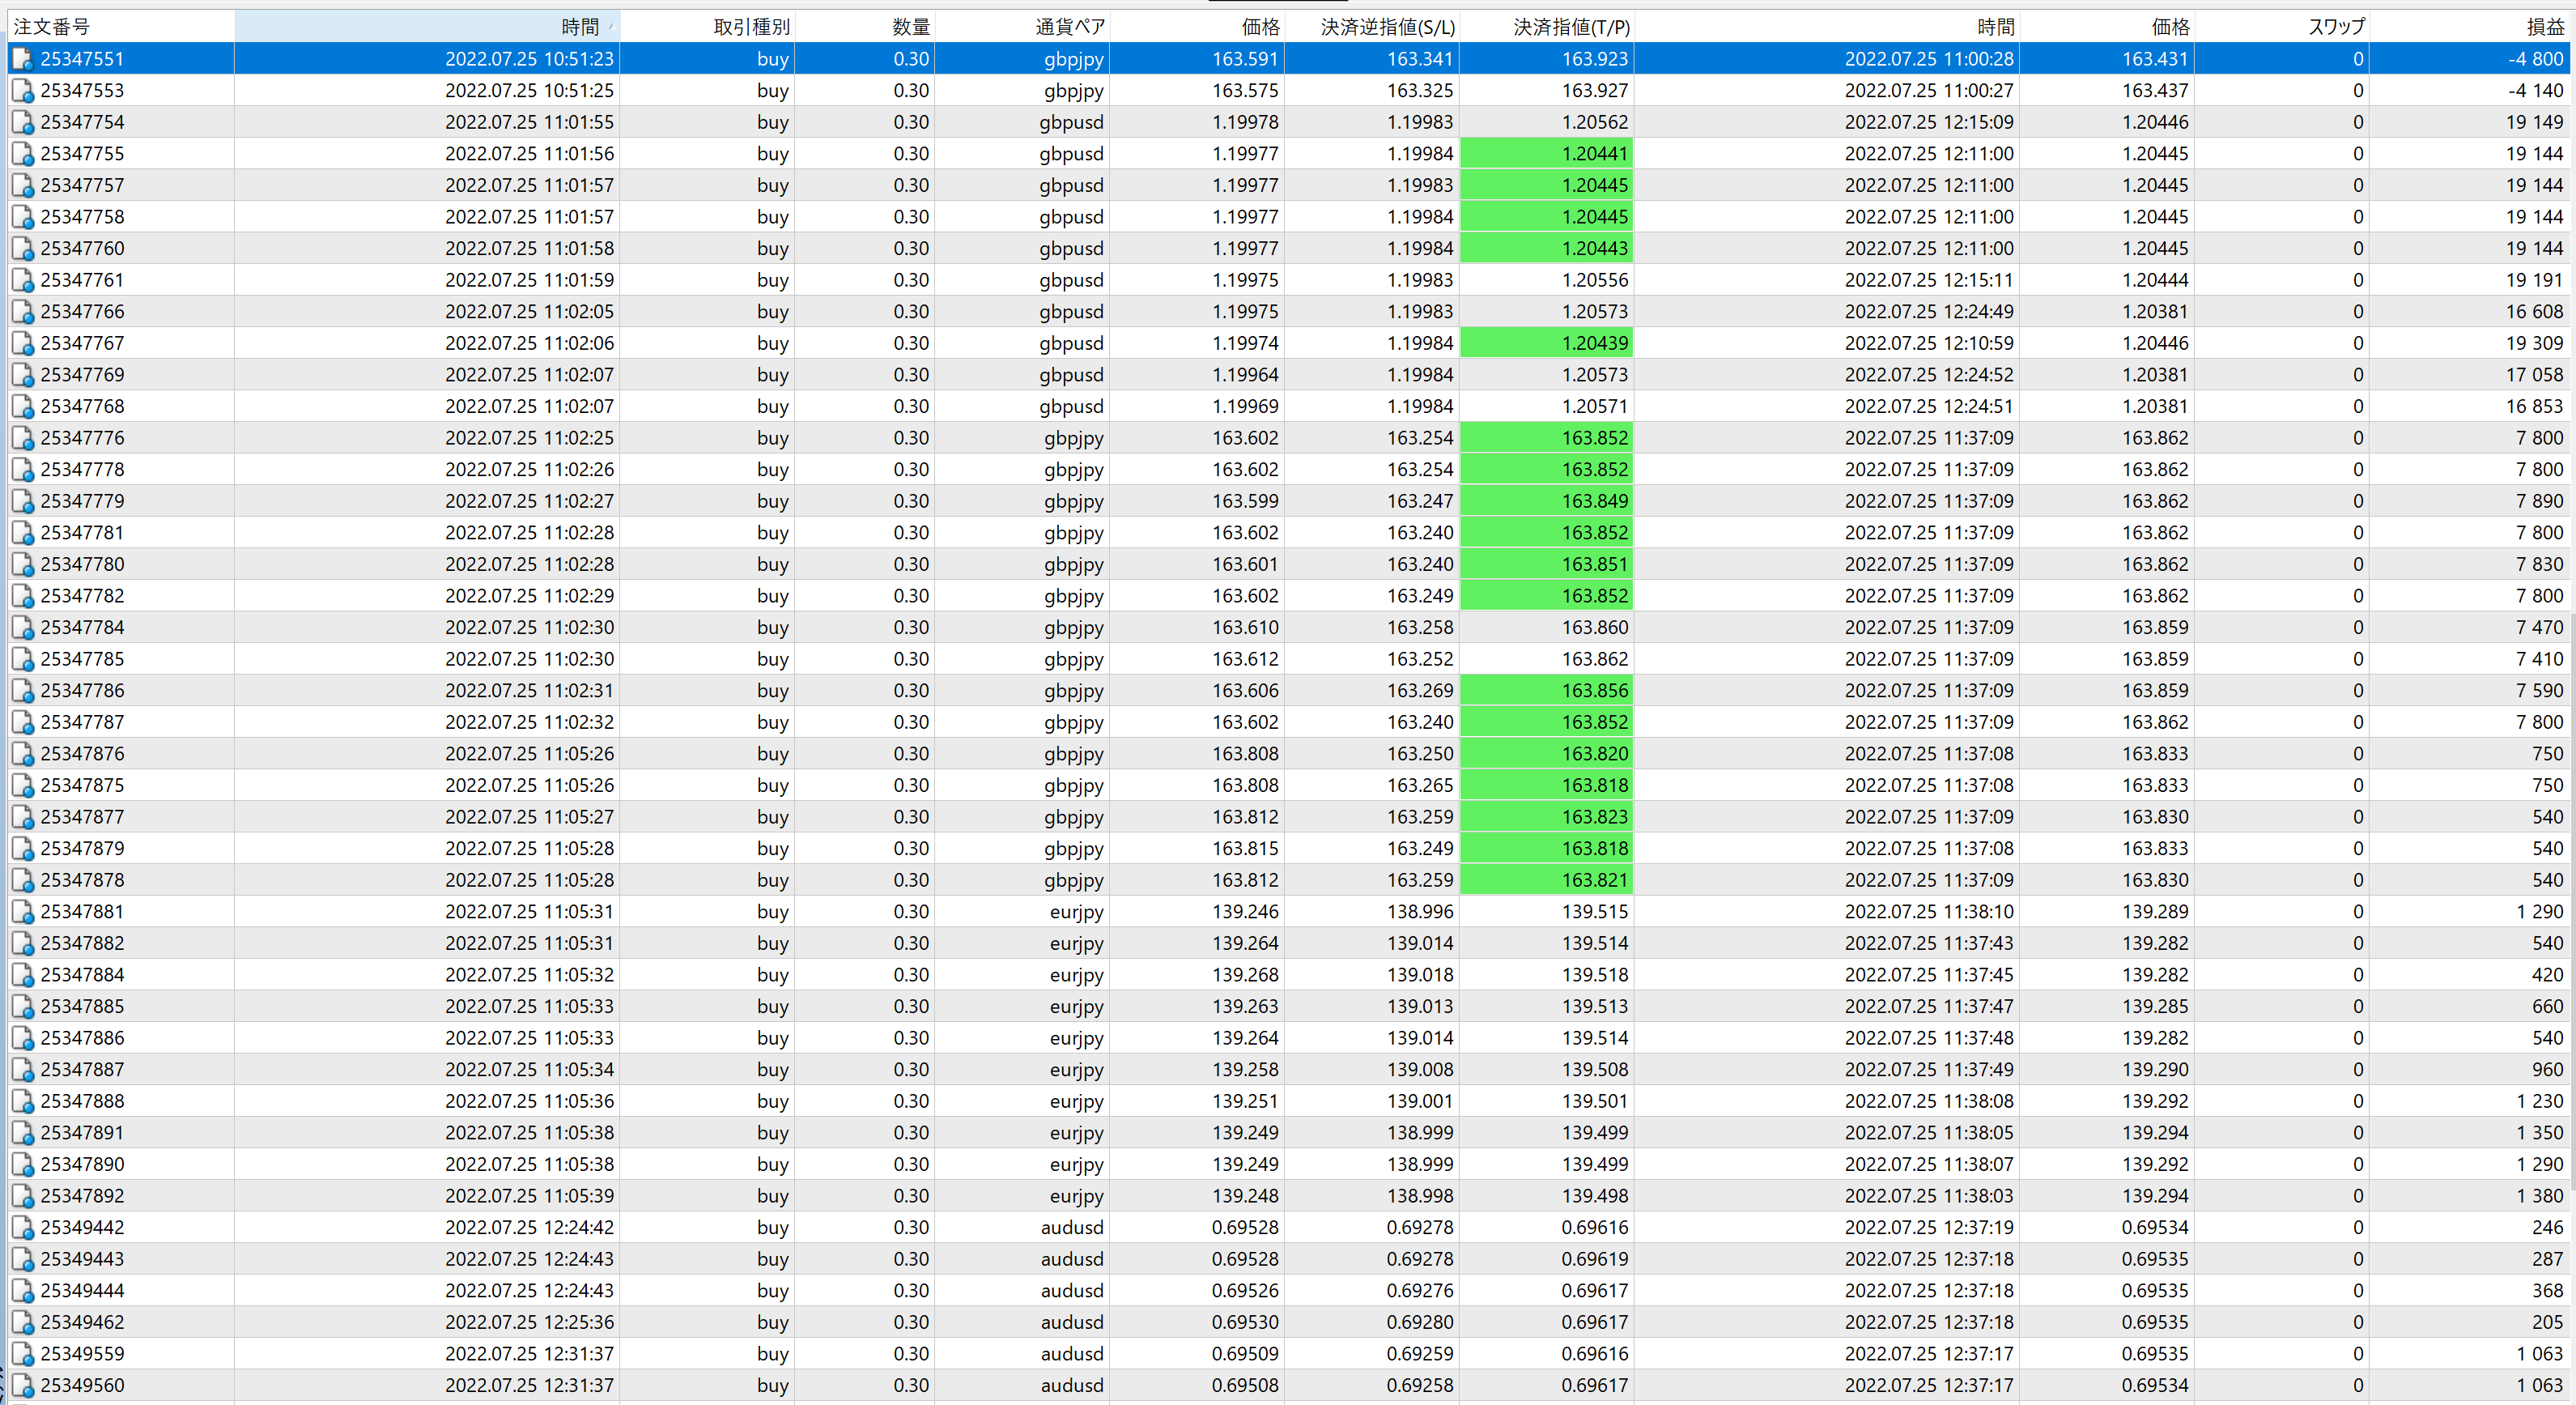Click the order icon for 25347876

pyautogui.click(x=22, y=754)
